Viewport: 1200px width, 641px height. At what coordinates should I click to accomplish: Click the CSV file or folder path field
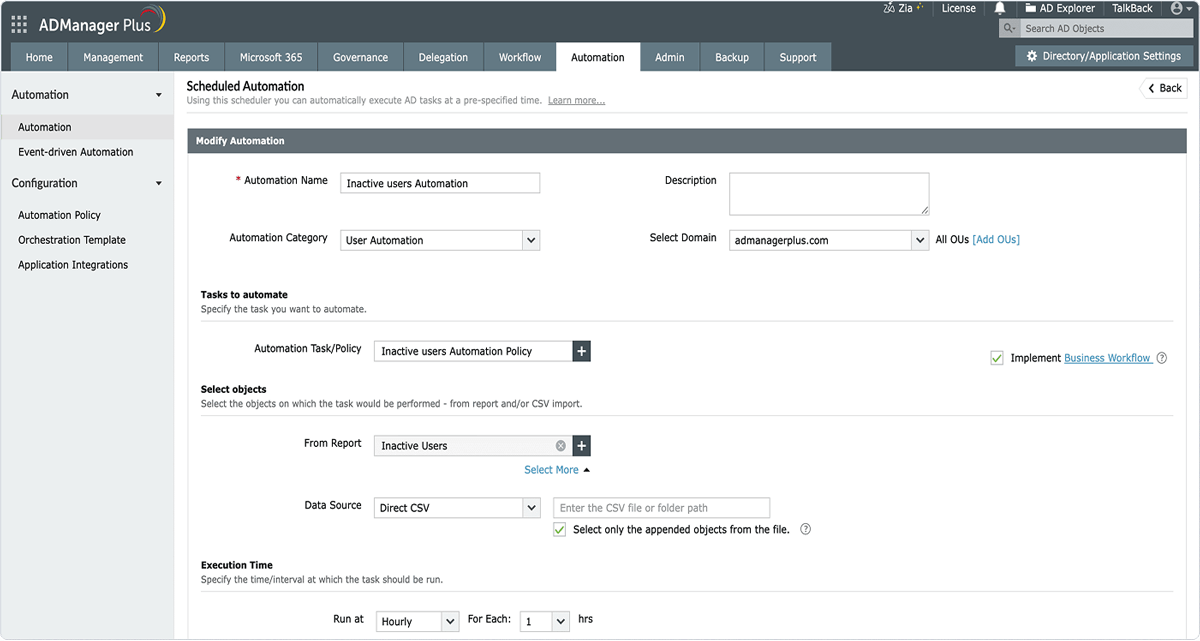(662, 508)
